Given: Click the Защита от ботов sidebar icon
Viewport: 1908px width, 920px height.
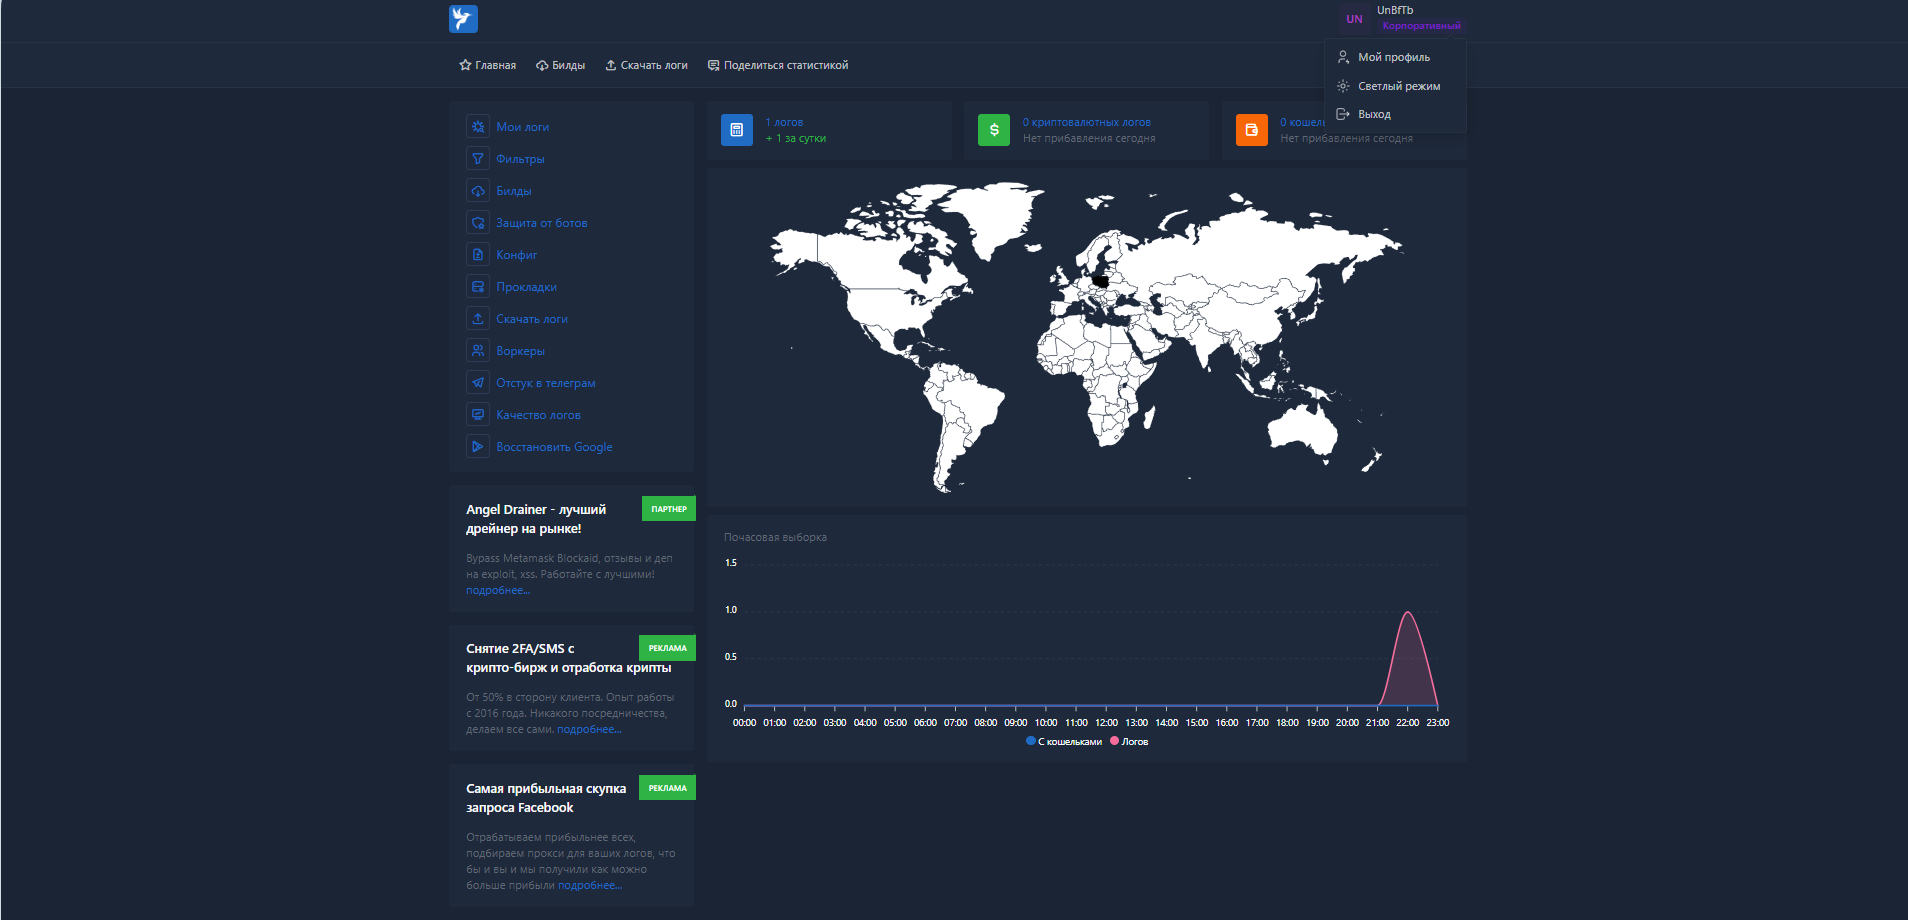Looking at the screenshot, I should pyautogui.click(x=478, y=223).
